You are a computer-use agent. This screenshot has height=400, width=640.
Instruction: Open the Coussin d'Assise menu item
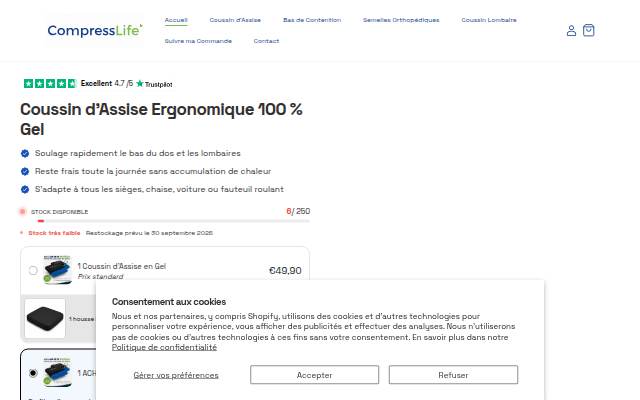point(235,20)
